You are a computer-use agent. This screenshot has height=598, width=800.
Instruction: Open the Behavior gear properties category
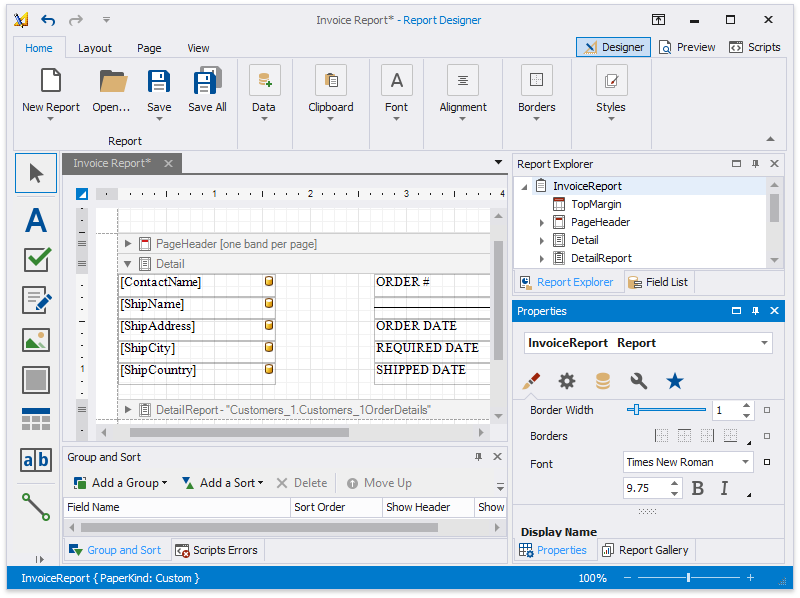pos(567,381)
